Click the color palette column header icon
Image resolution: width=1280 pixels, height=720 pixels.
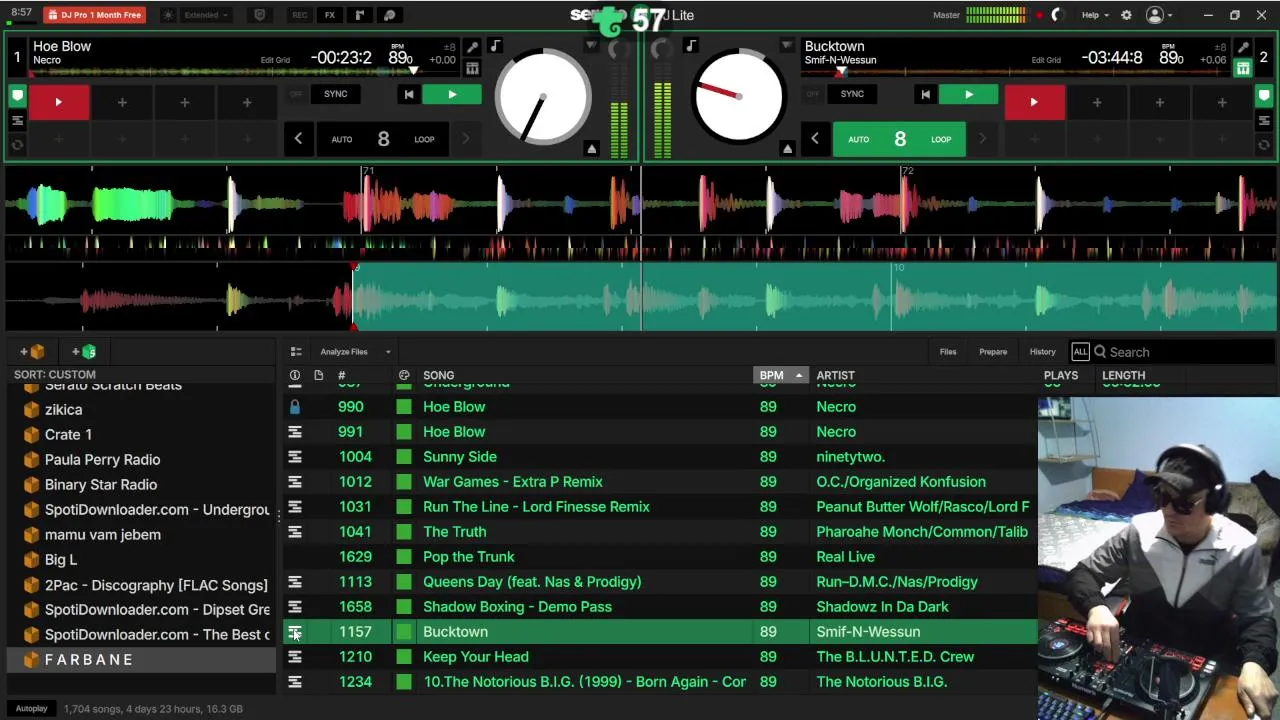click(x=404, y=375)
